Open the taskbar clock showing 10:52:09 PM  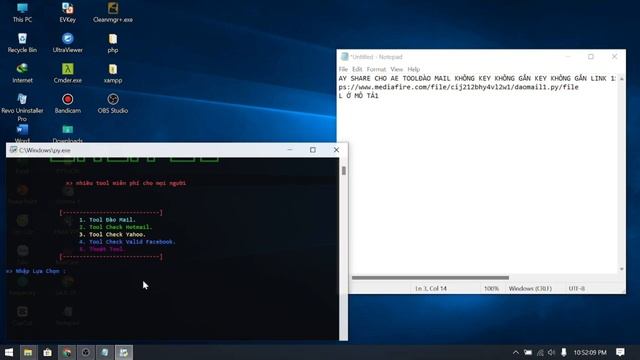(590, 352)
